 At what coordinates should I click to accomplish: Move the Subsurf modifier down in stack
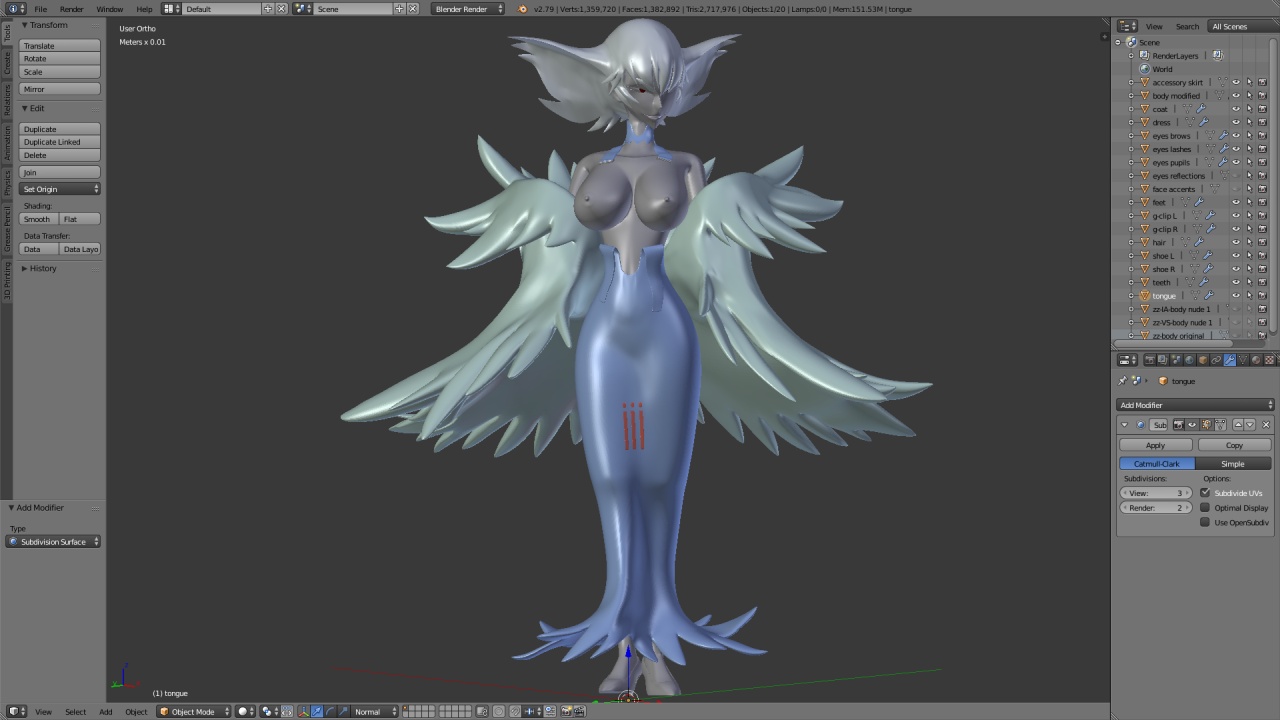[x=1250, y=425]
